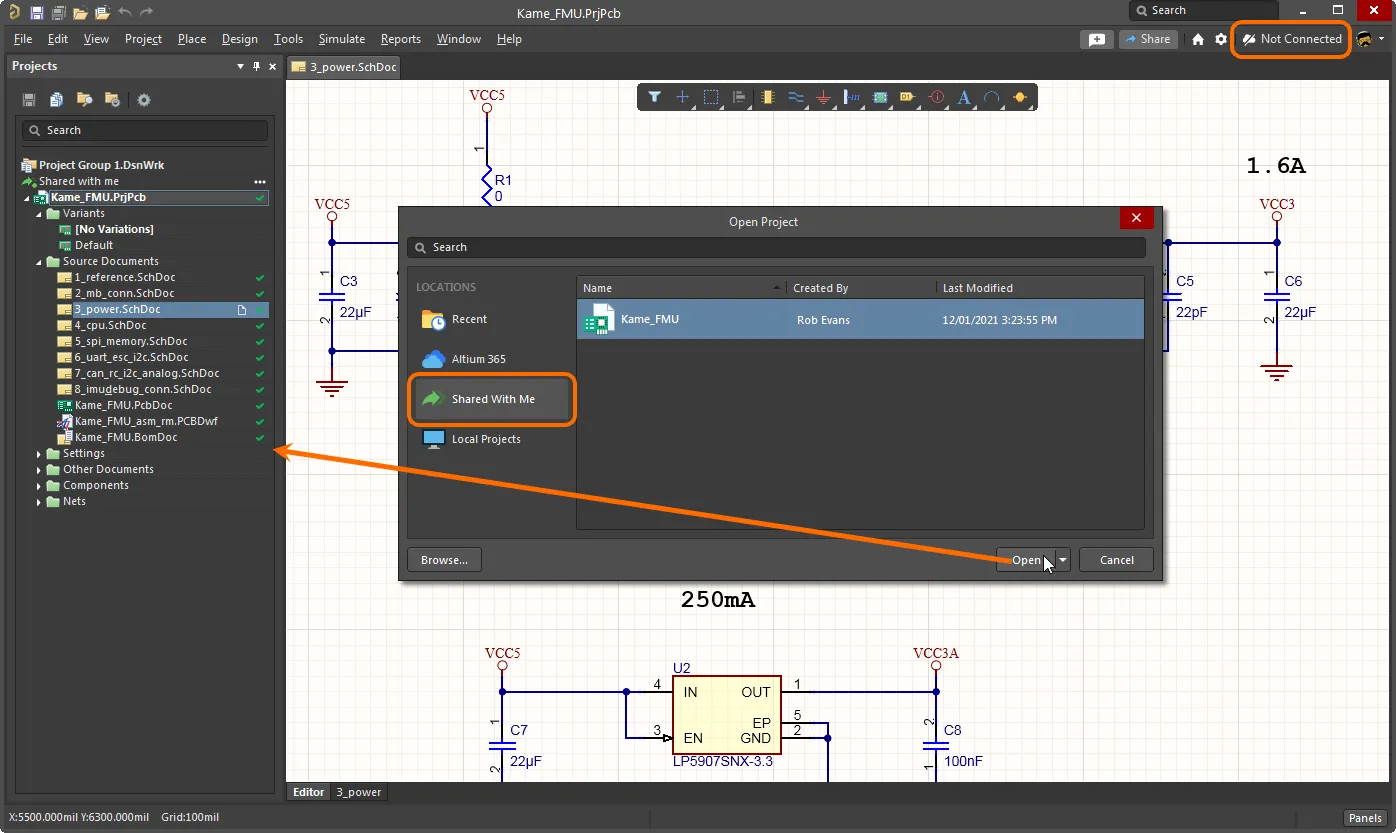The width and height of the screenshot is (1396, 833).
Task: Expand the Settings folder
Action: [39, 454]
